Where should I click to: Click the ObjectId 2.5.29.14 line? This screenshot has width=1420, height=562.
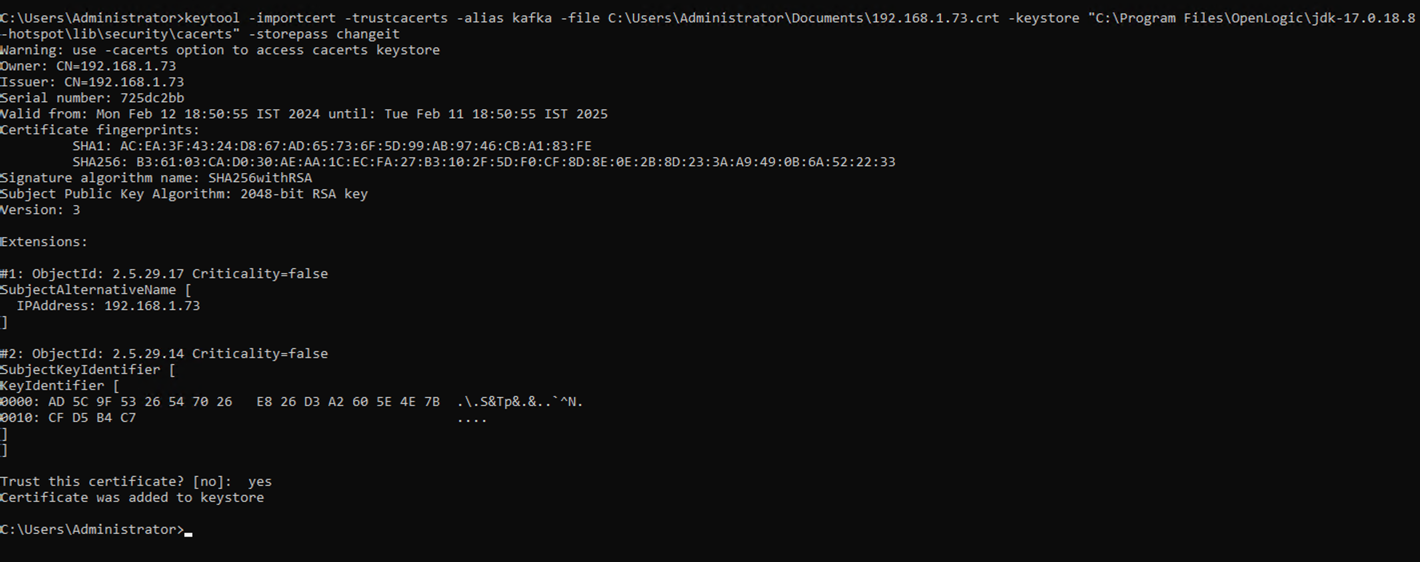[x=164, y=354]
